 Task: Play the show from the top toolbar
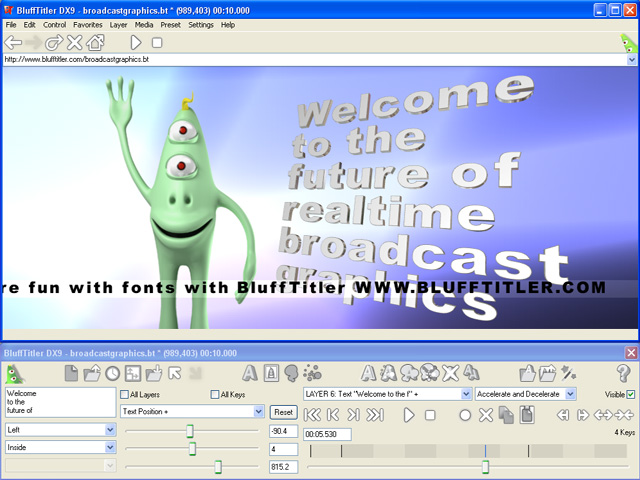coord(136,42)
